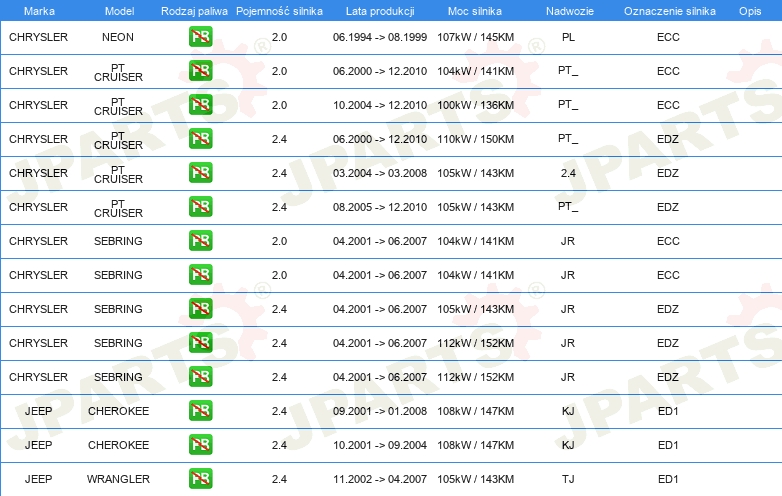Select the PT_ body code in the 08.2005 -> 12.2010 row
Viewport: 782px width, 496px height.
point(568,207)
